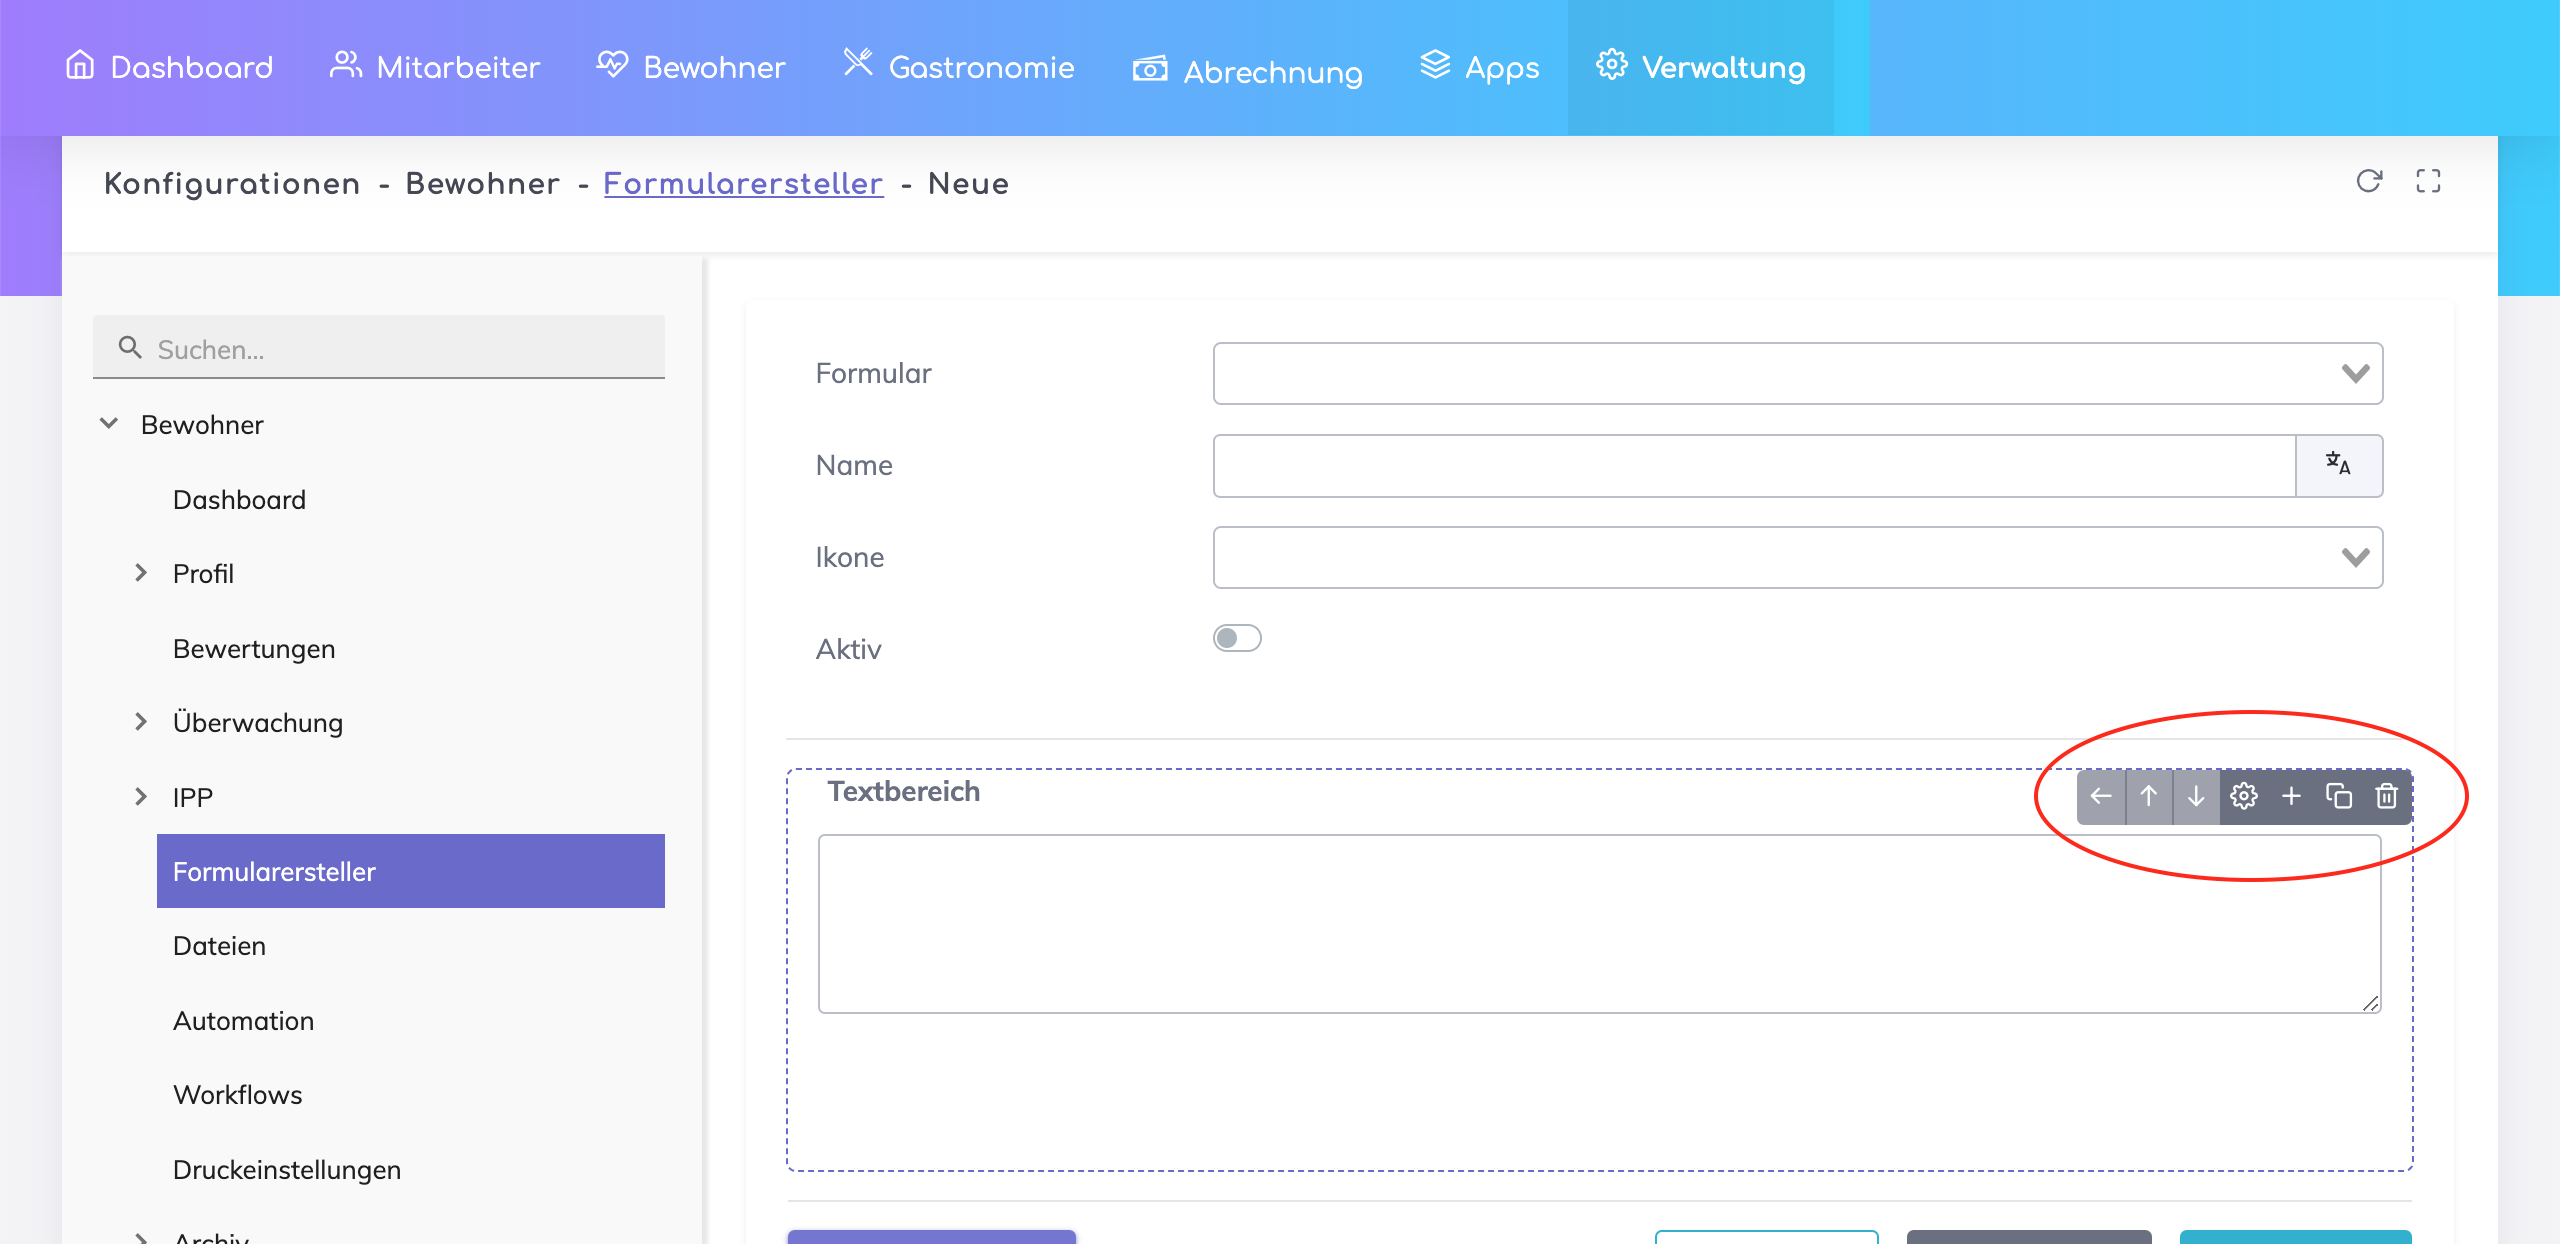Enter fullscreen mode icon

pyautogui.click(x=2428, y=181)
